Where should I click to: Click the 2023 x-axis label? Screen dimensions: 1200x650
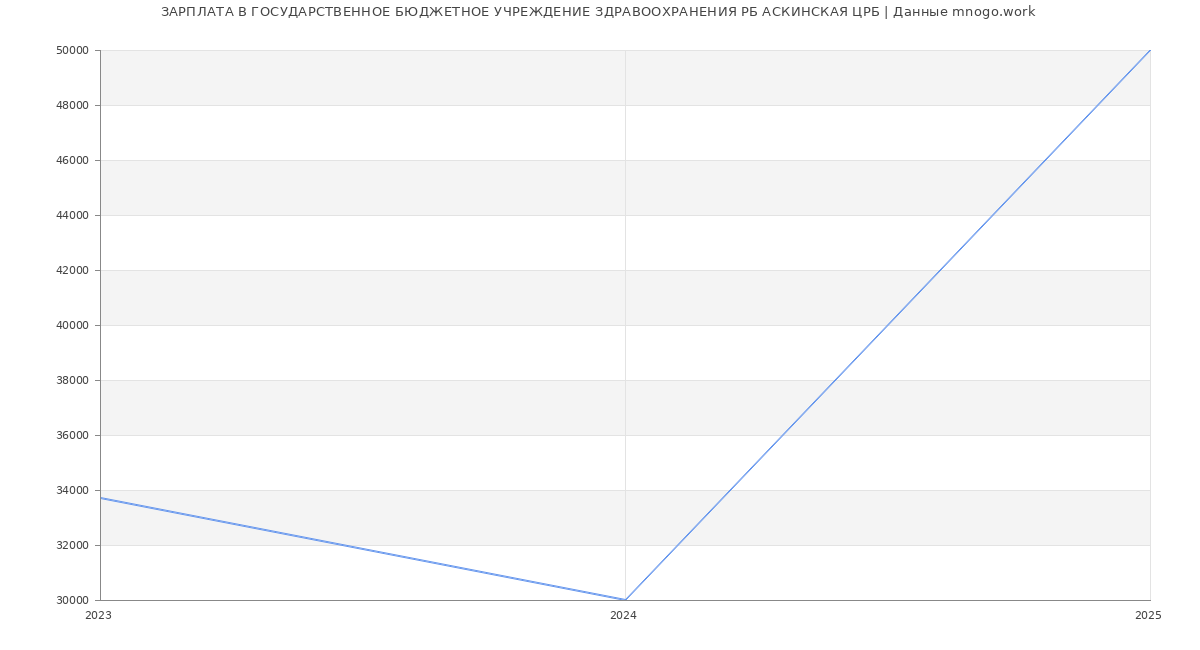98,616
